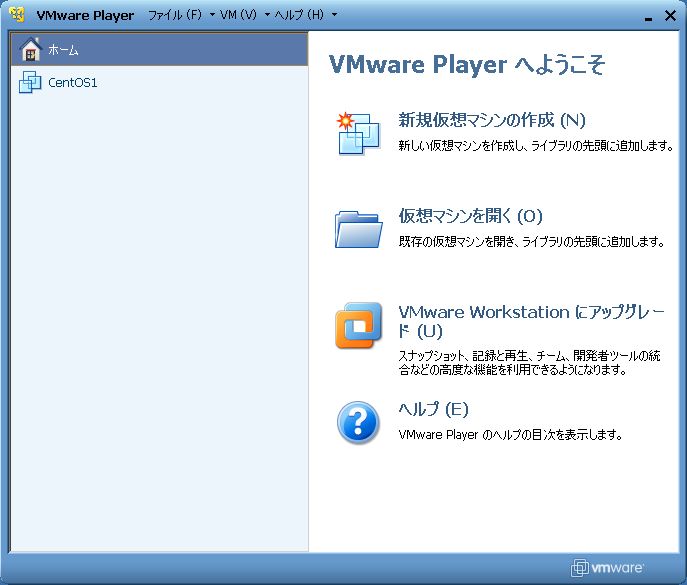Close the VMware Player window

[x=670, y=15]
